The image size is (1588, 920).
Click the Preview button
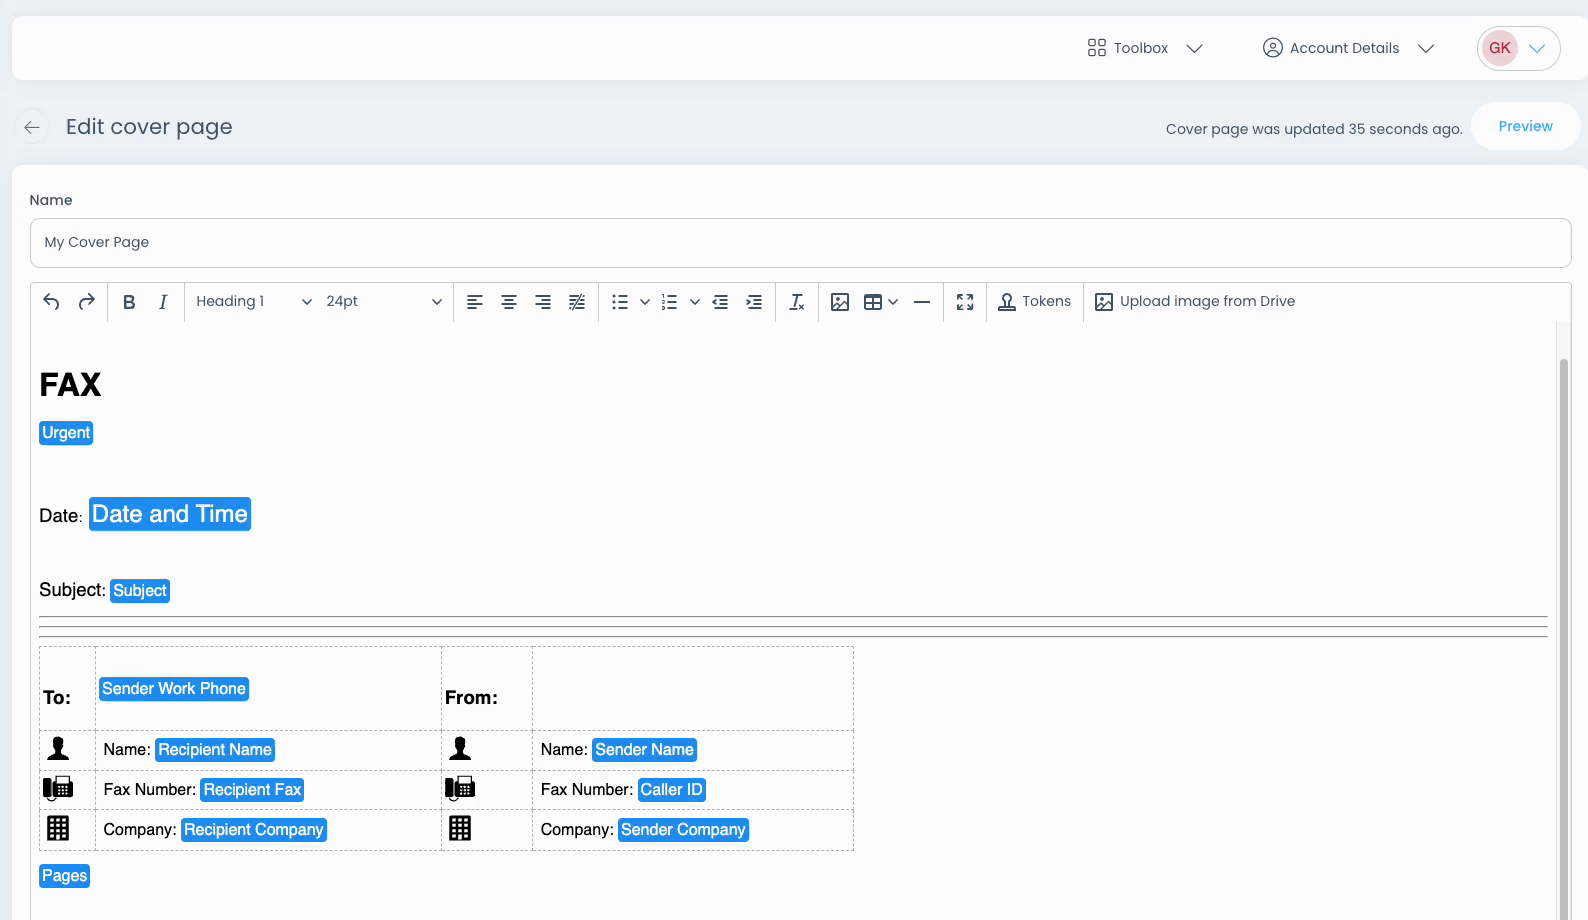(1525, 126)
